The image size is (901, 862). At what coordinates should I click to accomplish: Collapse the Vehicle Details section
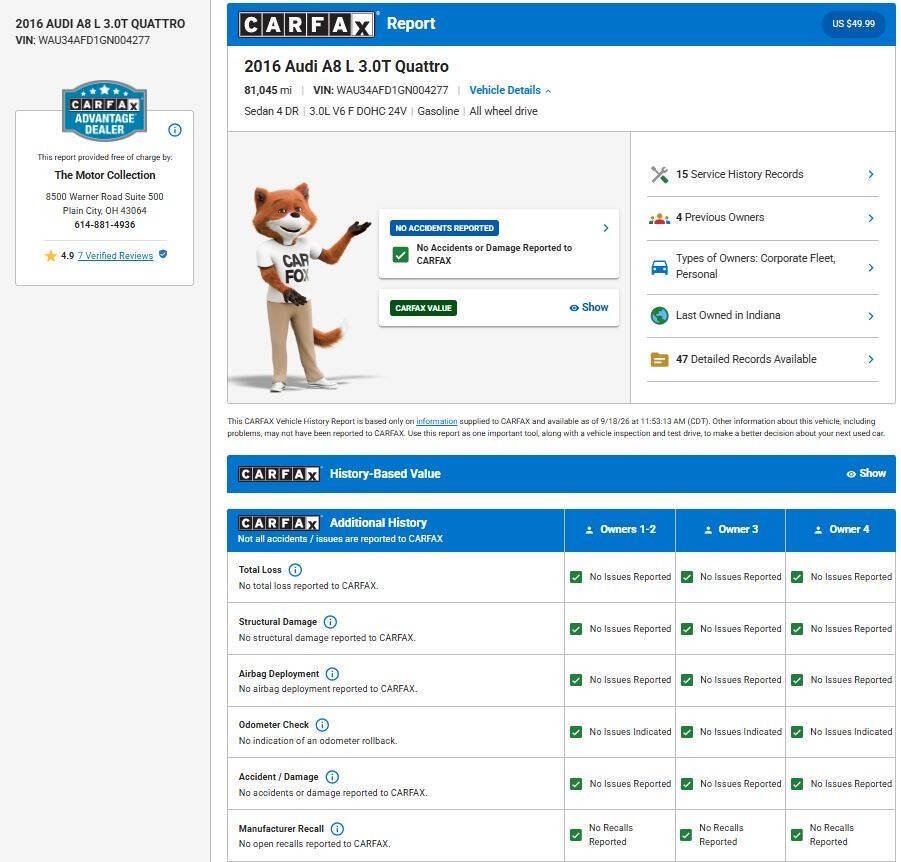click(510, 90)
